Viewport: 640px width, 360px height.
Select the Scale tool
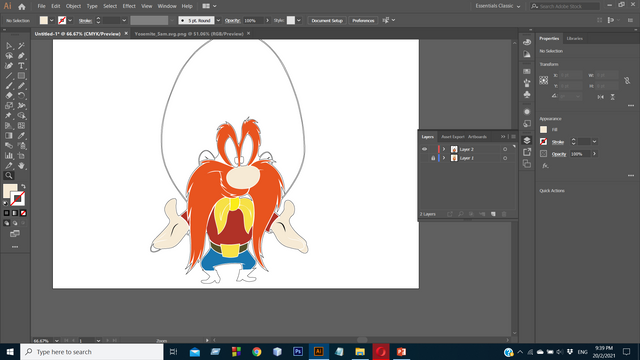click(x=9, y=106)
